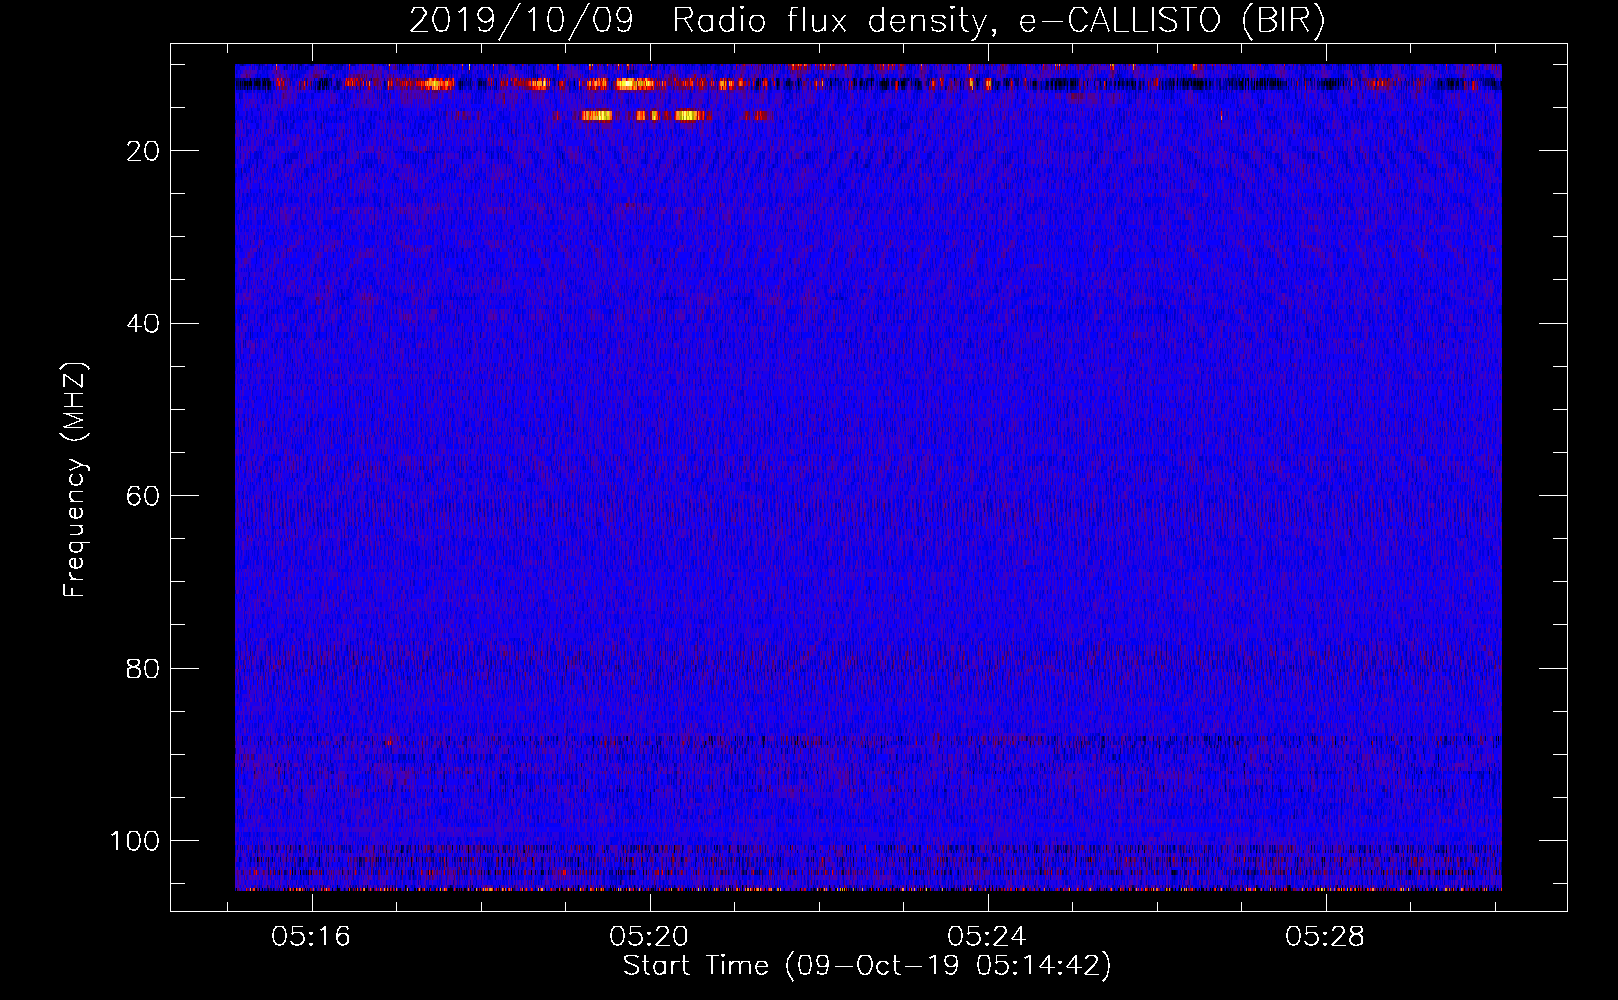
Task: Select the '20' frequency tick label
Action: click(143, 151)
